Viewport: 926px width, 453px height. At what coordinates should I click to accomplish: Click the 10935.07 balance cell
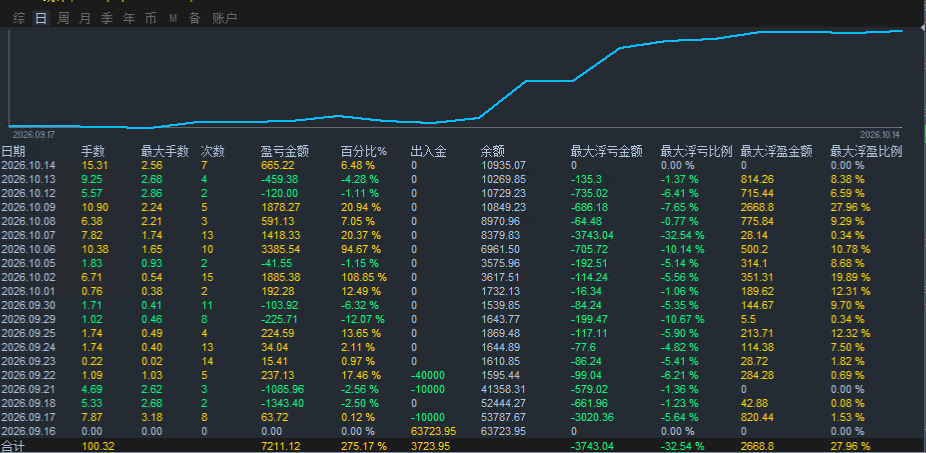click(503, 166)
